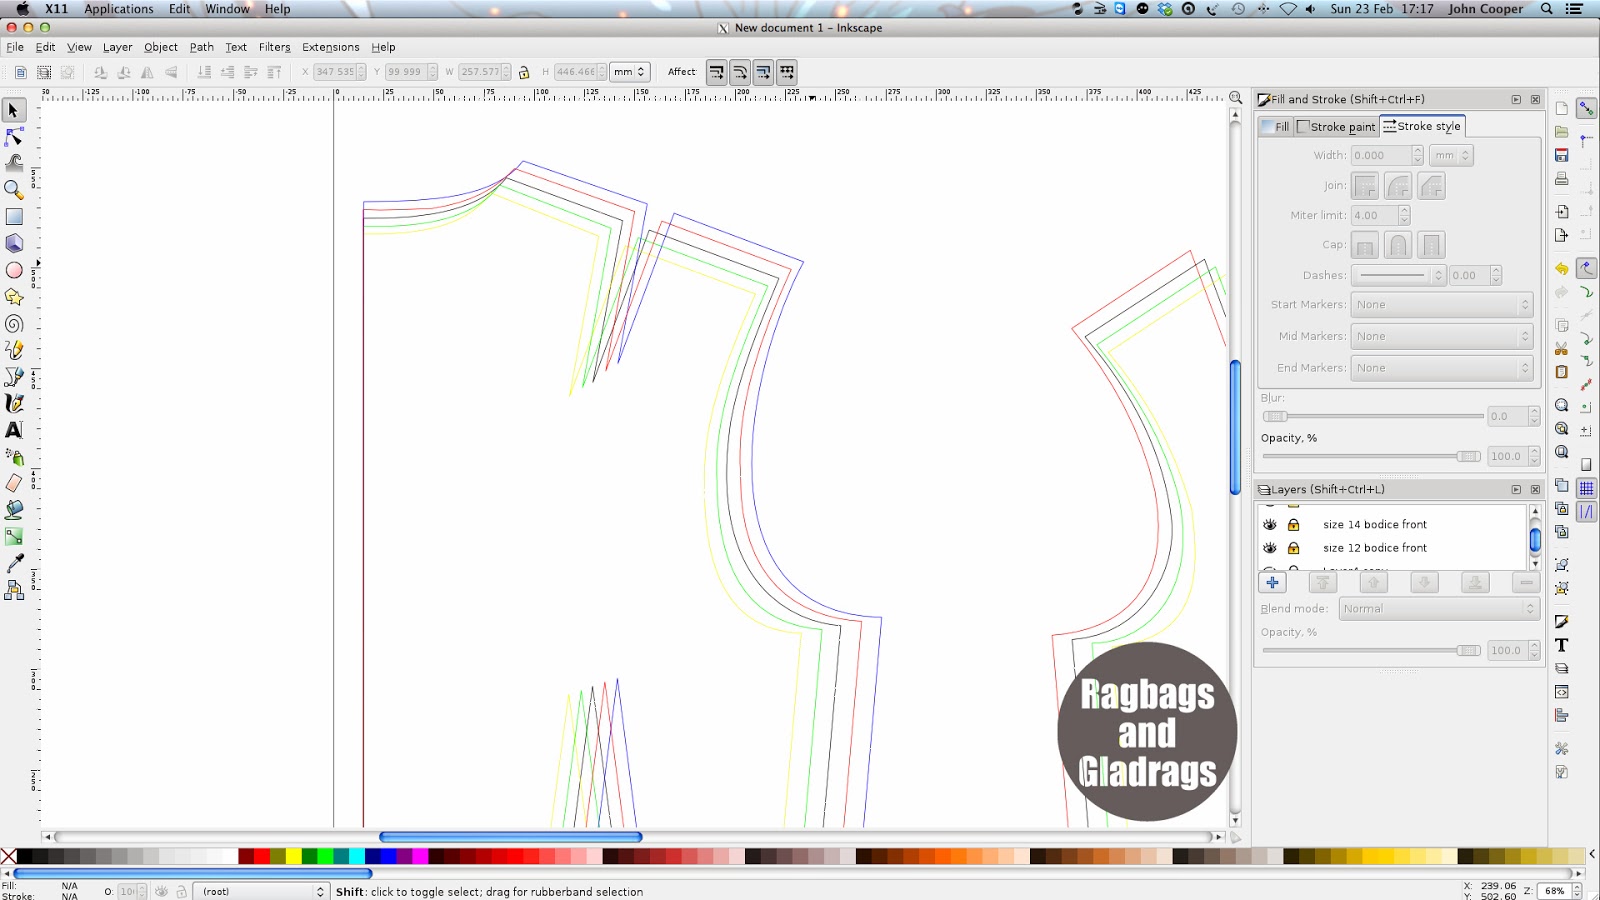The width and height of the screenshot is (1600, 900).
Task: Switch to the Stroke paint tab
Action: [1337, 127]
